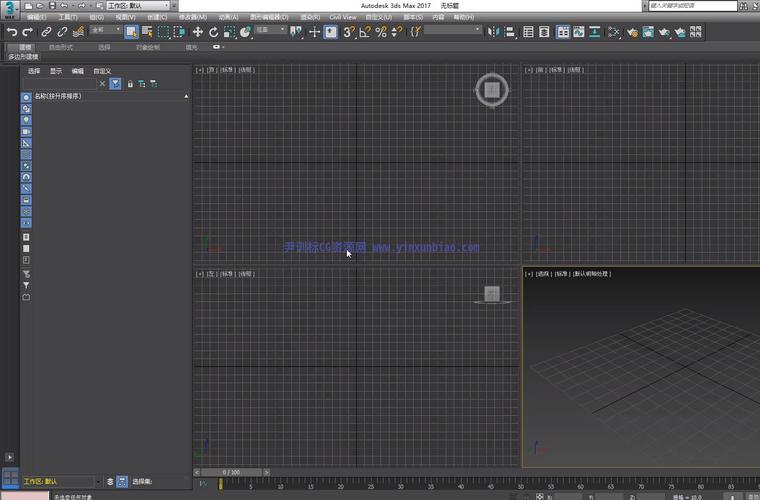Toggle Percent Snap
Image resolution: width=760 pixels, height=500 pixels.
coord(381,32)
